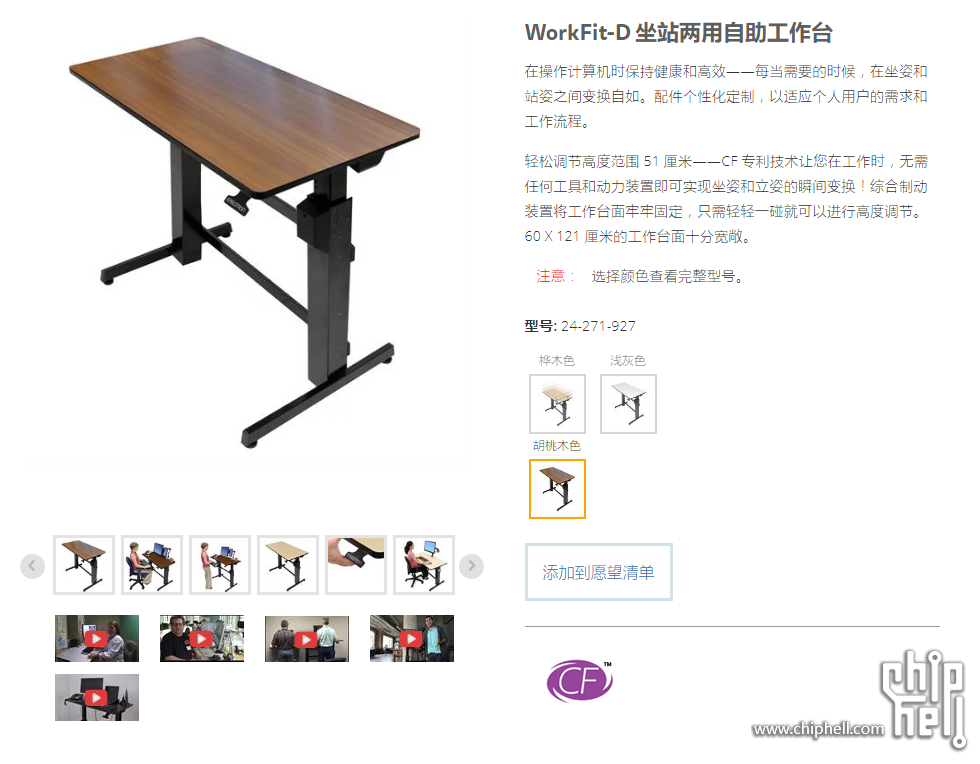View the birch desk thumbnail
Viewport: 980px width, 764px height.
288,565
